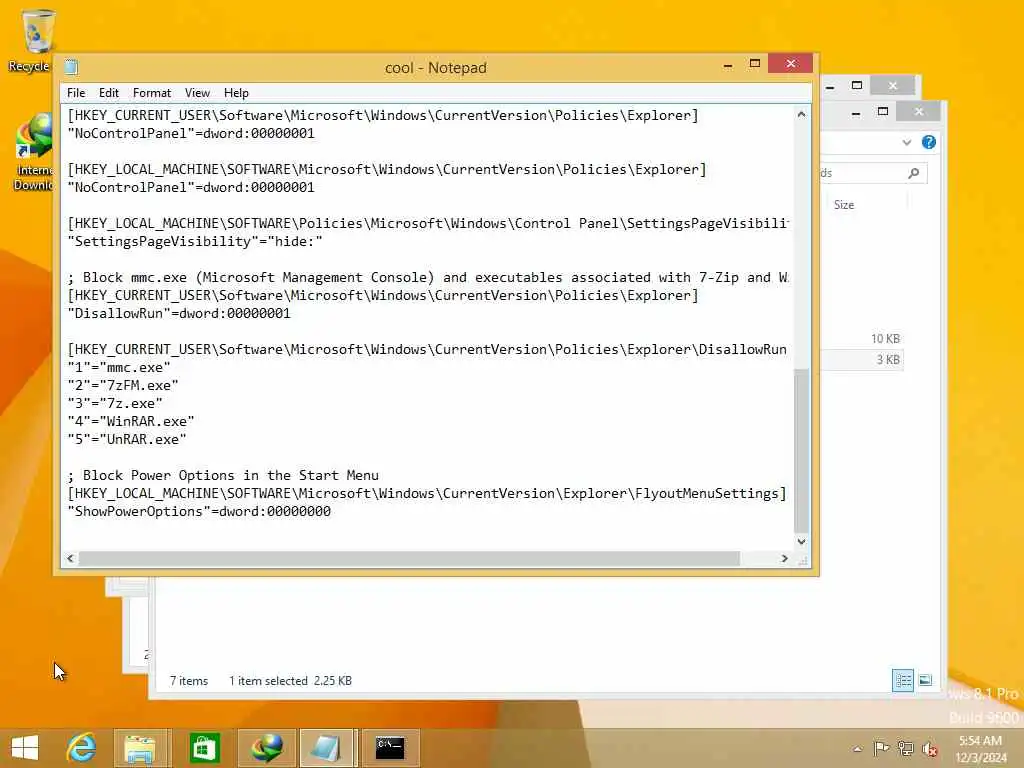The width and height of the screenshot is (1024, 768).
Task: Click the "5"="UnRAR.exe" line
Action: pyautogui.click(x=127, y=440)
